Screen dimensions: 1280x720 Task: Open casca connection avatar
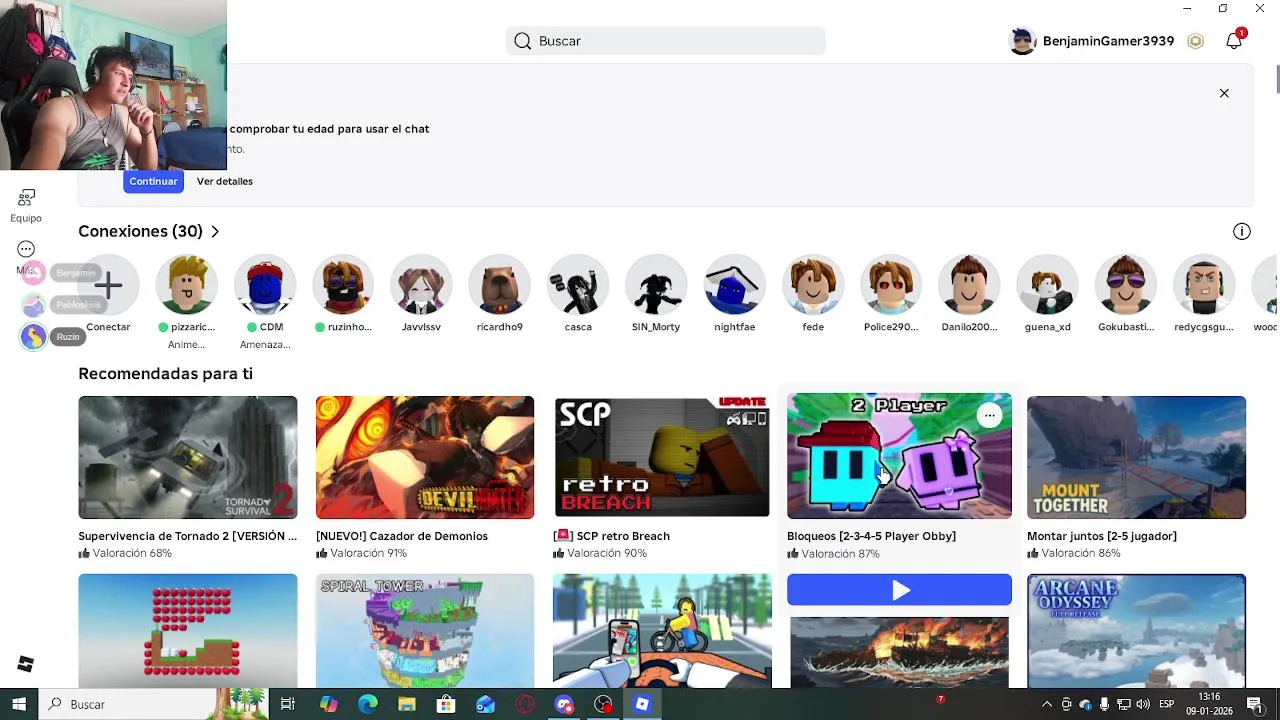[578, 286]
